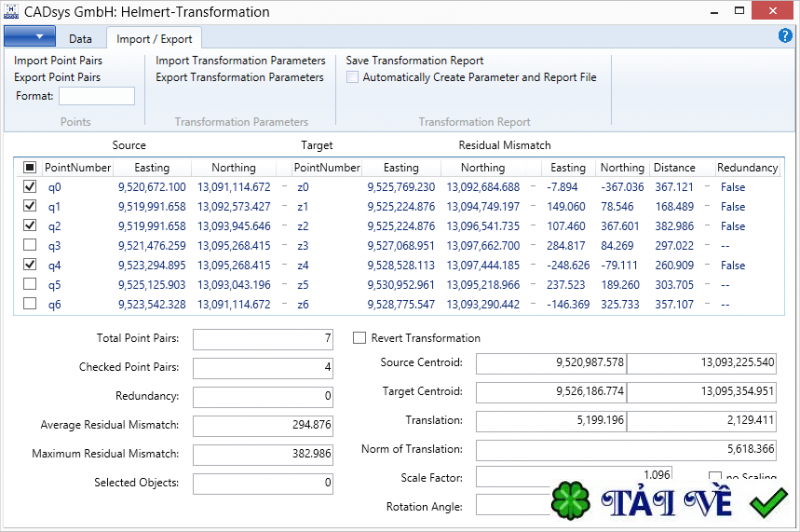Toggle the select-all checkbox in table header
This screenshot has width=800, height=532.
click(29, 168)
